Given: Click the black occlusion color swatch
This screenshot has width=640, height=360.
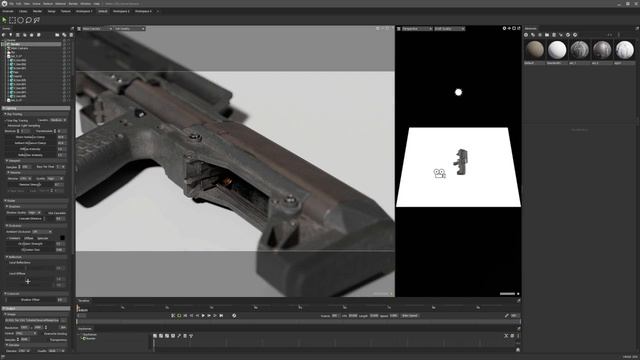Looking at the screenshot, I should tap(62, 238).
